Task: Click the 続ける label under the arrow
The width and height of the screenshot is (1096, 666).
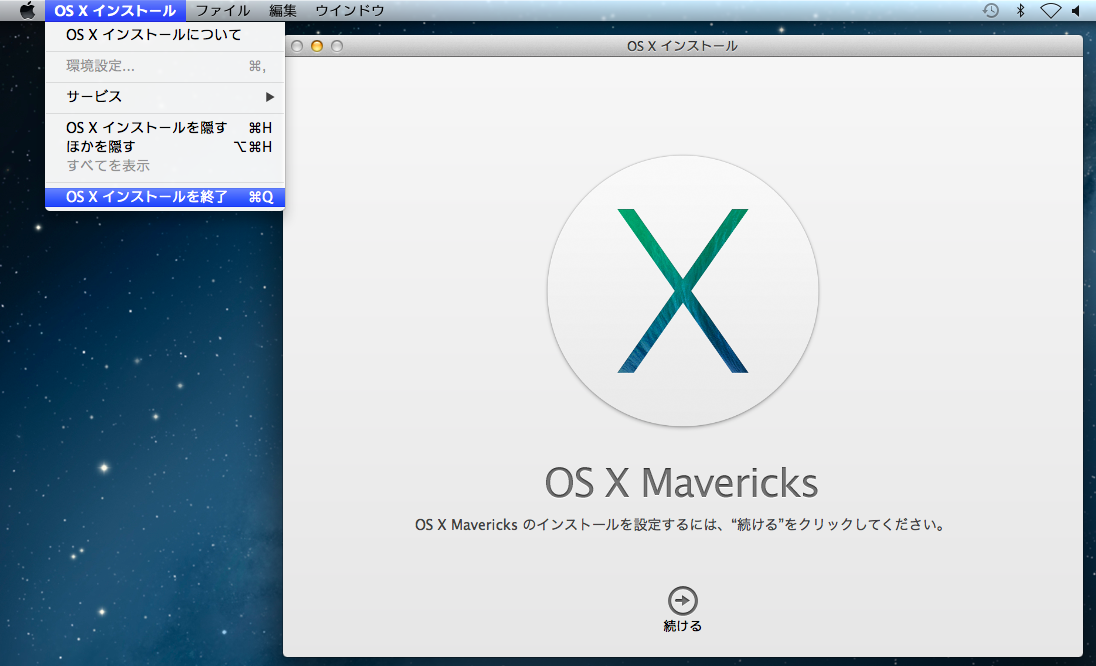Action: [682, 626]
